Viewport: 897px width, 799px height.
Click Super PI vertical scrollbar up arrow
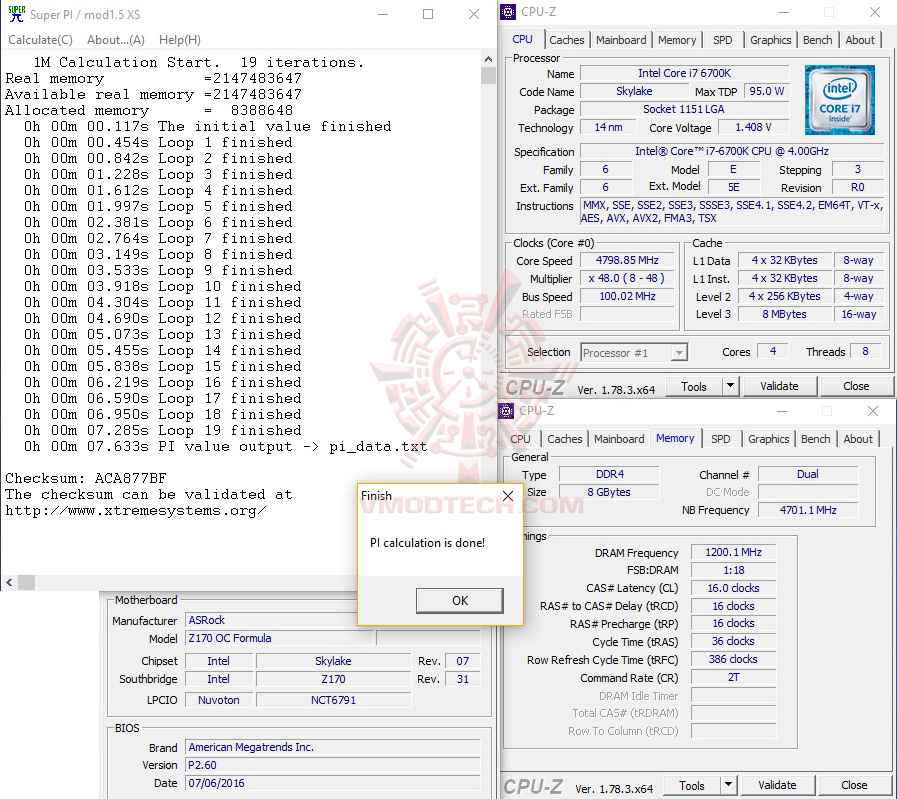tap(488, 58)
